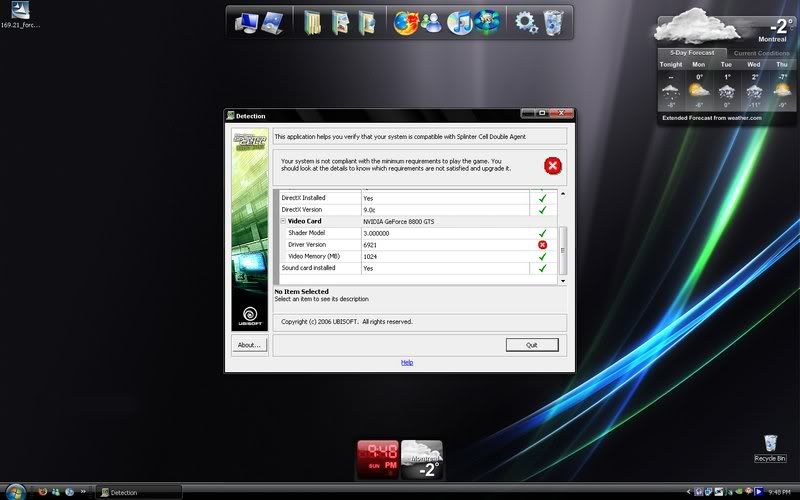Click the list scrollbar up arrow

(563, 194)
